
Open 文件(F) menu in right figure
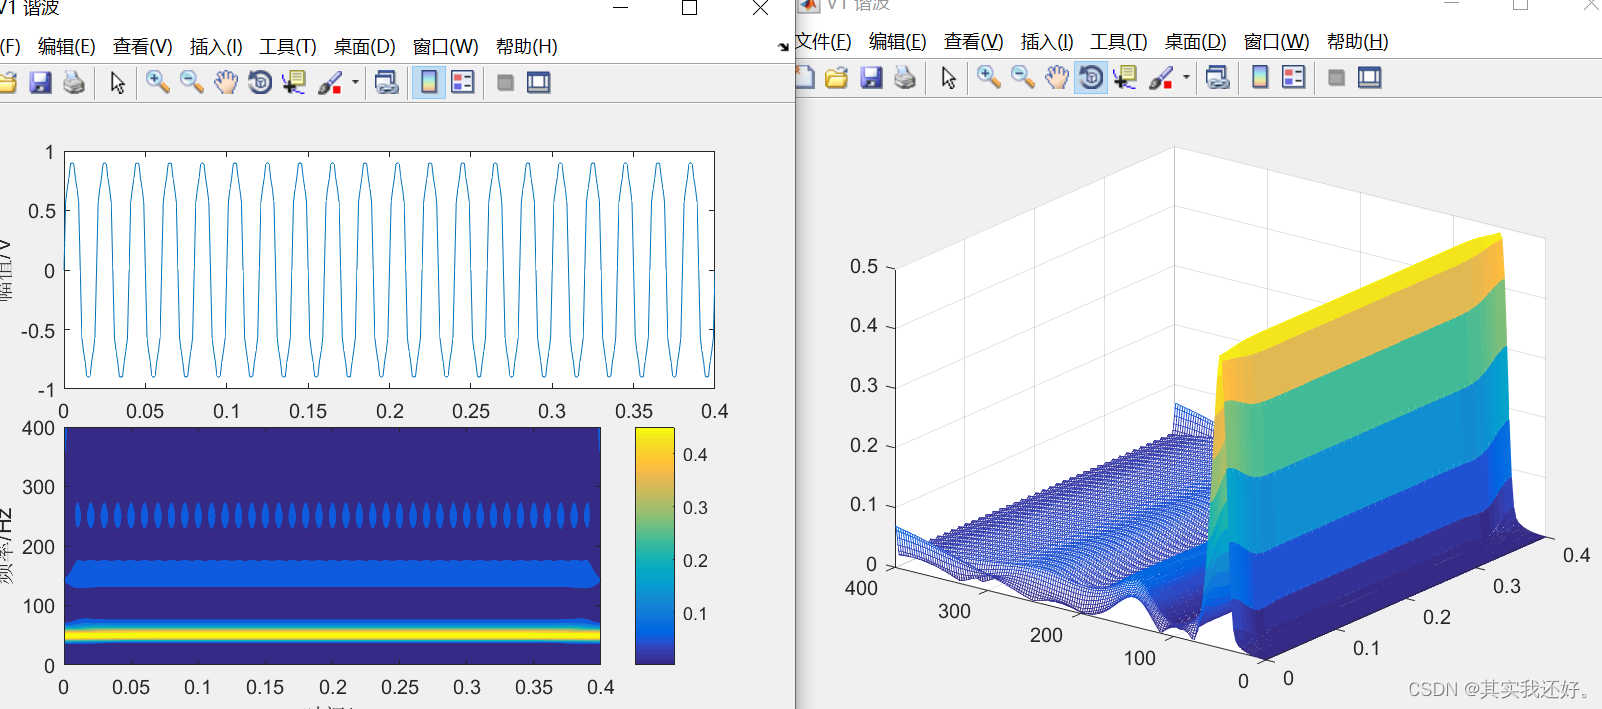pos(824,42)
